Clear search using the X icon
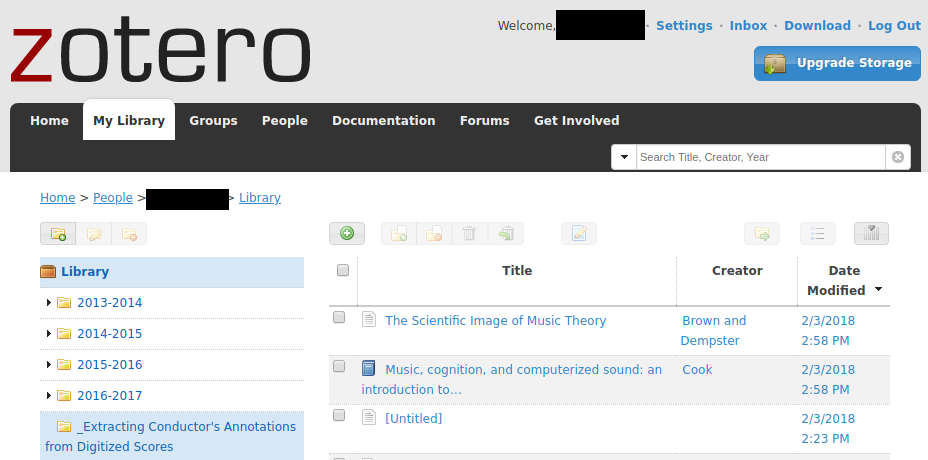Screen dimensions: 928x460 (x=898, y=157)
